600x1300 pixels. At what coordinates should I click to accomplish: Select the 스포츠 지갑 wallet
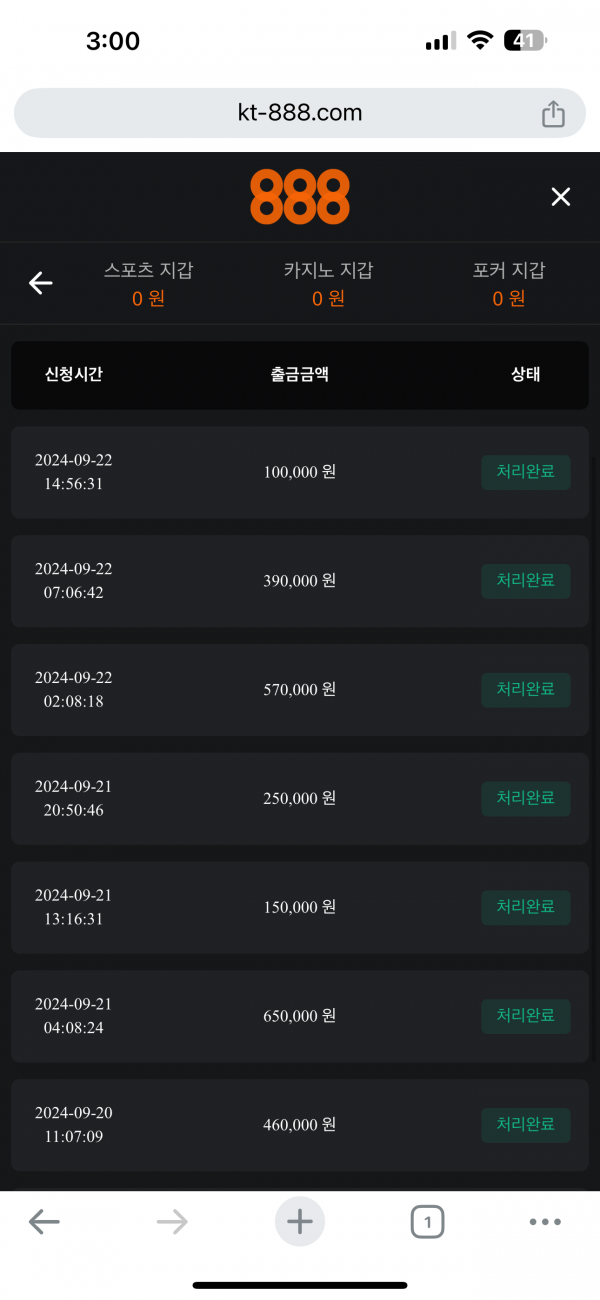tap(149, 284)
